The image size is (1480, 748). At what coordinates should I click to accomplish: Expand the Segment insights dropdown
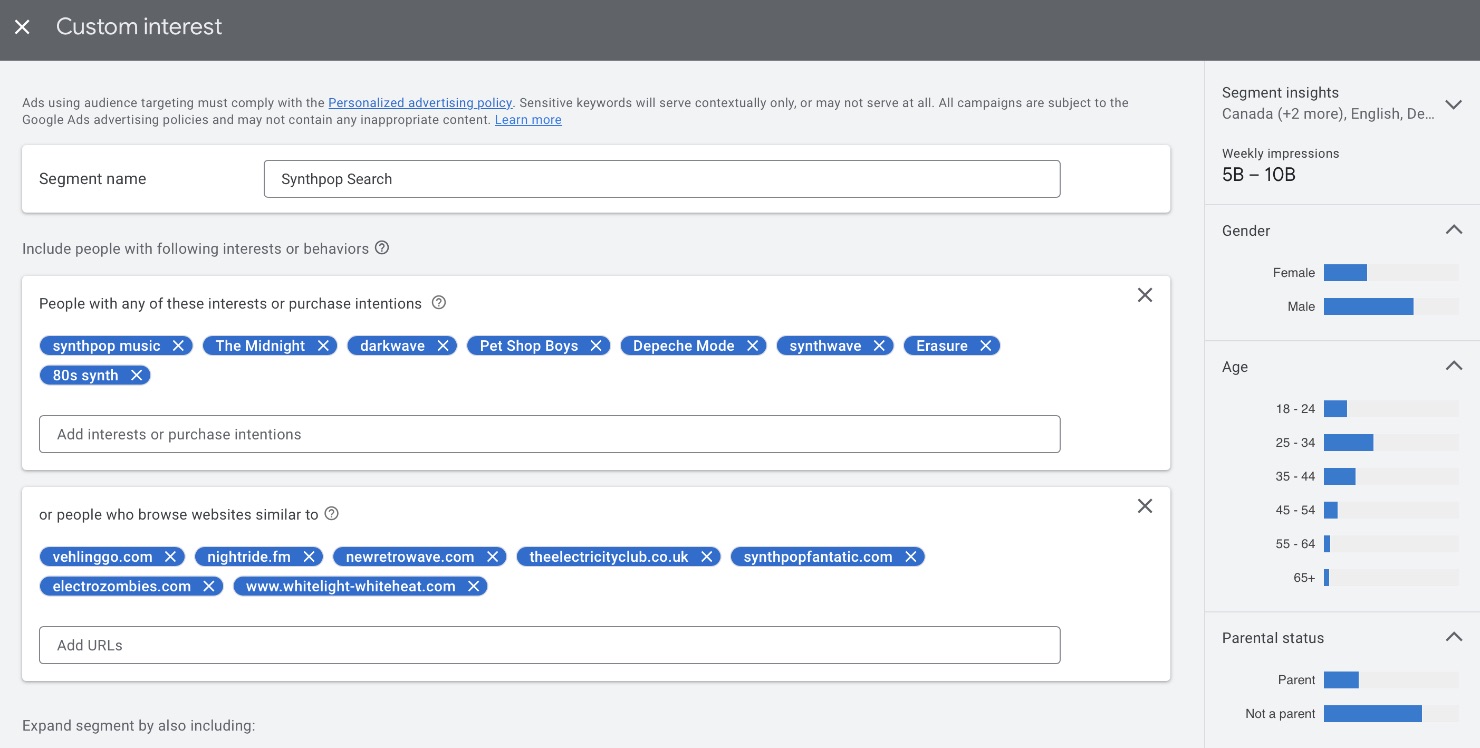[1453, 104]
